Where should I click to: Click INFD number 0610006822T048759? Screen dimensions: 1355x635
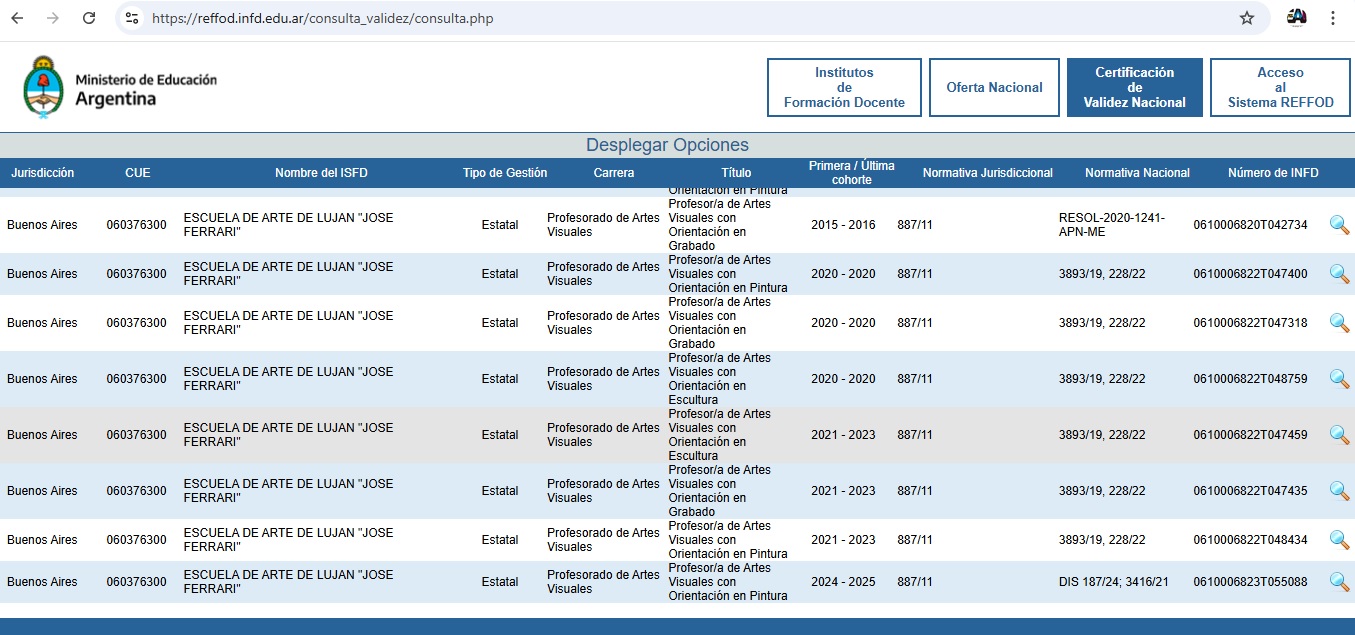pos(1250,379)
